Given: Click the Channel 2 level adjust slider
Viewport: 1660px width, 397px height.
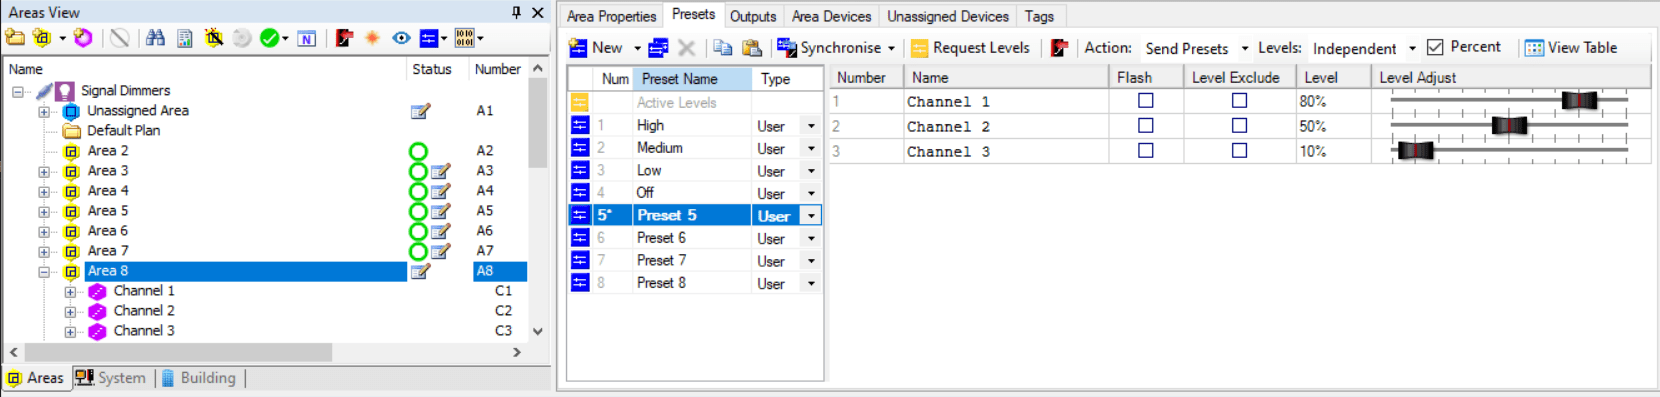Looking at the screenshot, I should [1509, 126].
